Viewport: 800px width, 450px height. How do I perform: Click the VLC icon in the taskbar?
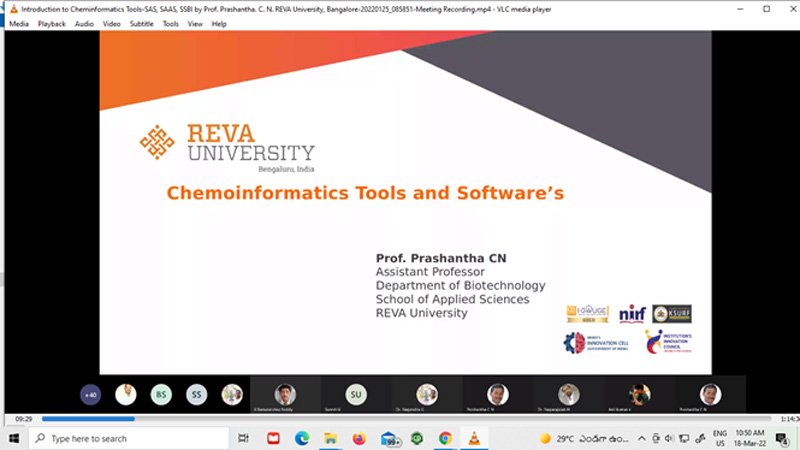click(474, 438)
